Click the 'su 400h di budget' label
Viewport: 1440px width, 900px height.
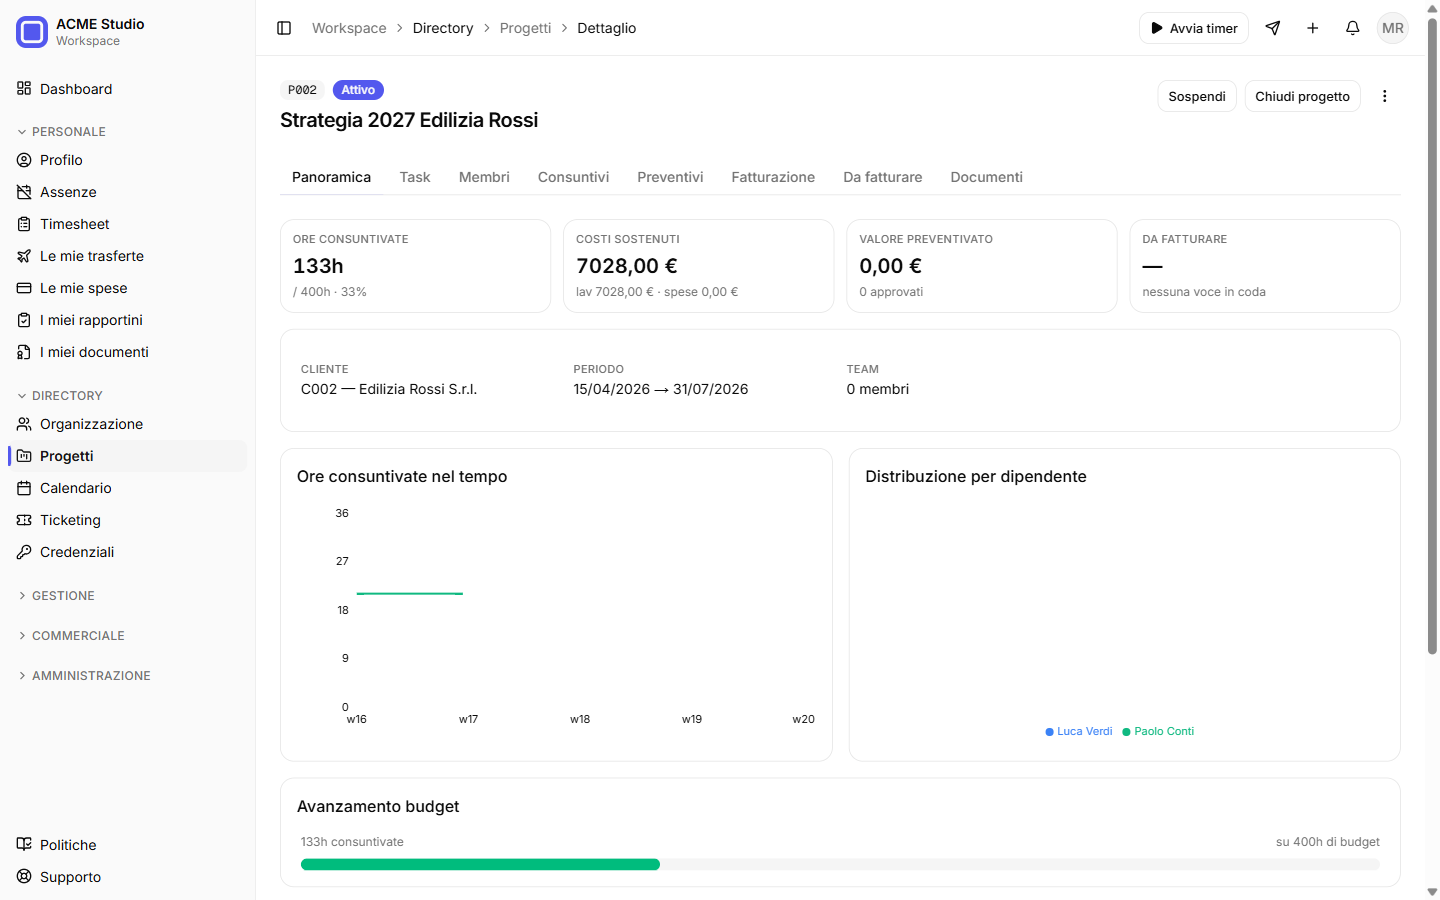pos(1328,842)
